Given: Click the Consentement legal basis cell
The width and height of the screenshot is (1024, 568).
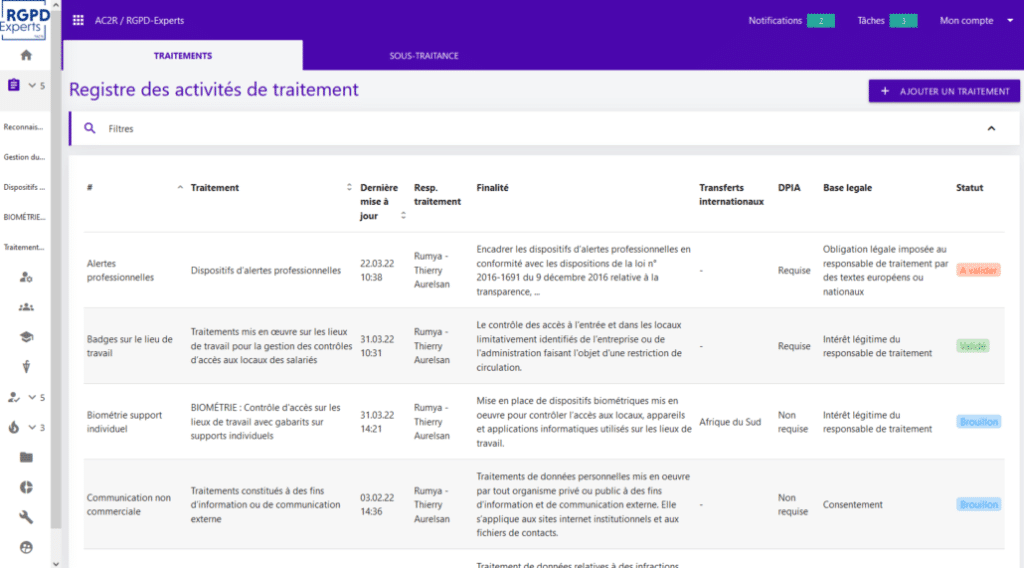Looking at the screenshot, I should click(x=852, y=504).
